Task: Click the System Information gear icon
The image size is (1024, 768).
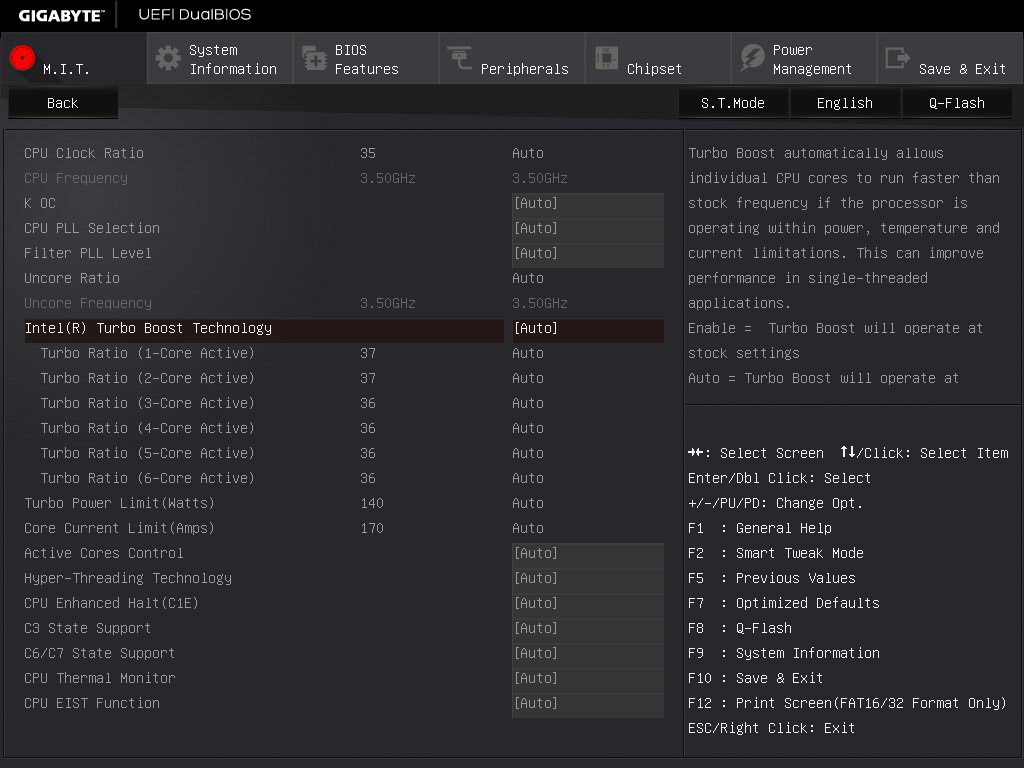Action: tap(168, 58)
